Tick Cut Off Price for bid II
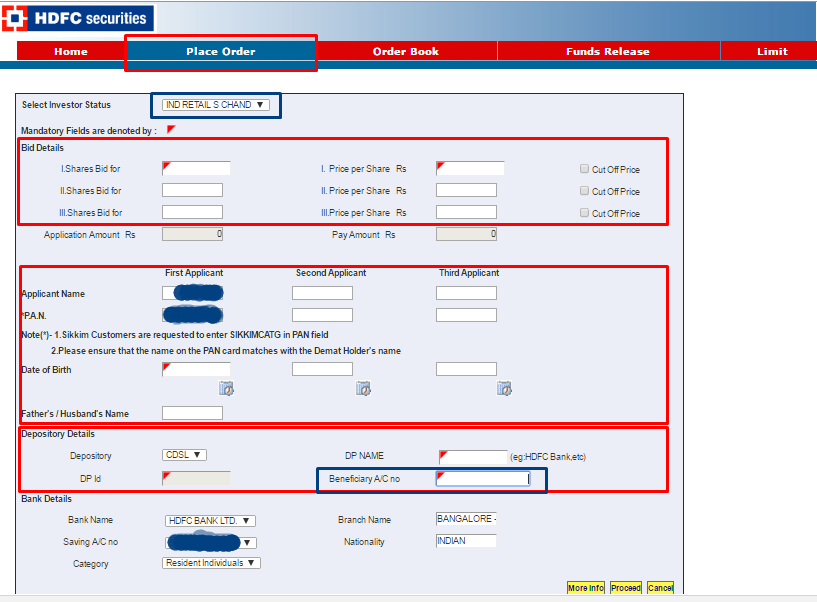Screen dimensions: 817x602 [584, 191]
